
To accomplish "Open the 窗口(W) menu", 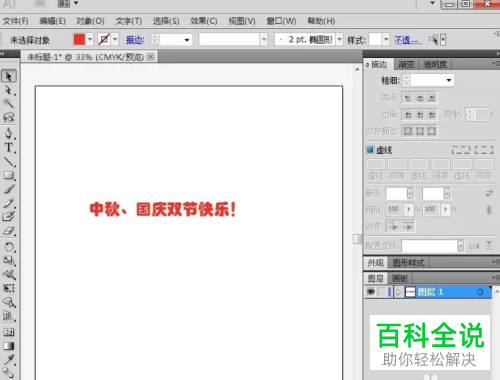I will pos(281,21).
